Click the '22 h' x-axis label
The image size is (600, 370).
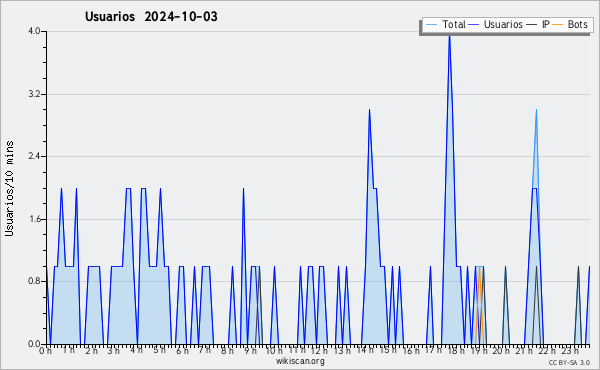click(x=547, y=350)
